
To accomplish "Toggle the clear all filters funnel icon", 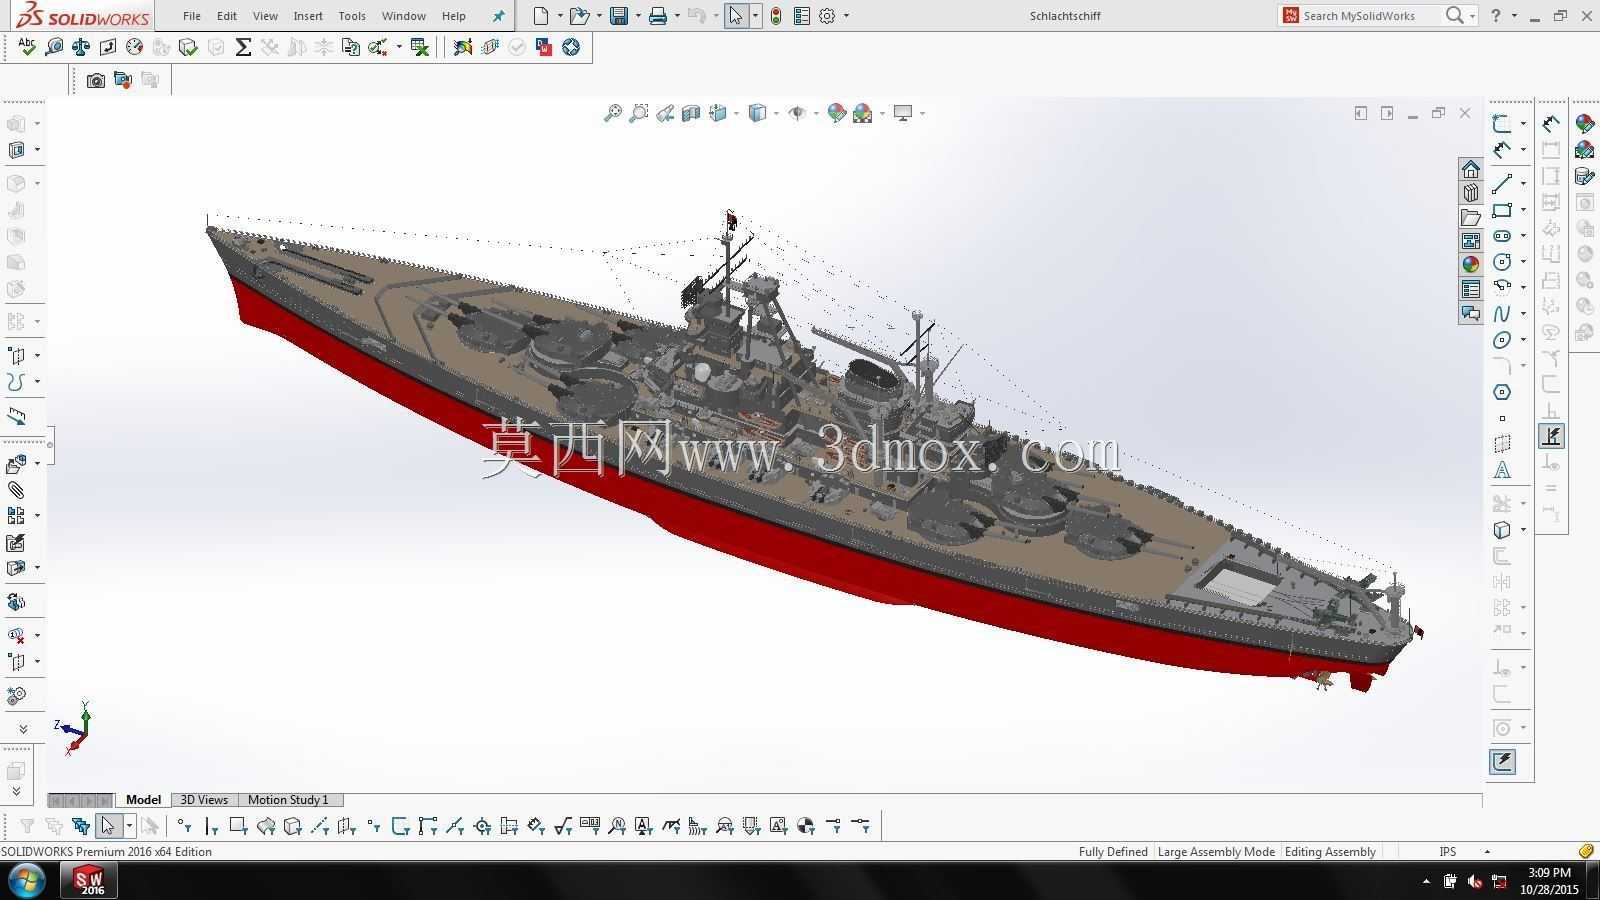I will 54,826.
